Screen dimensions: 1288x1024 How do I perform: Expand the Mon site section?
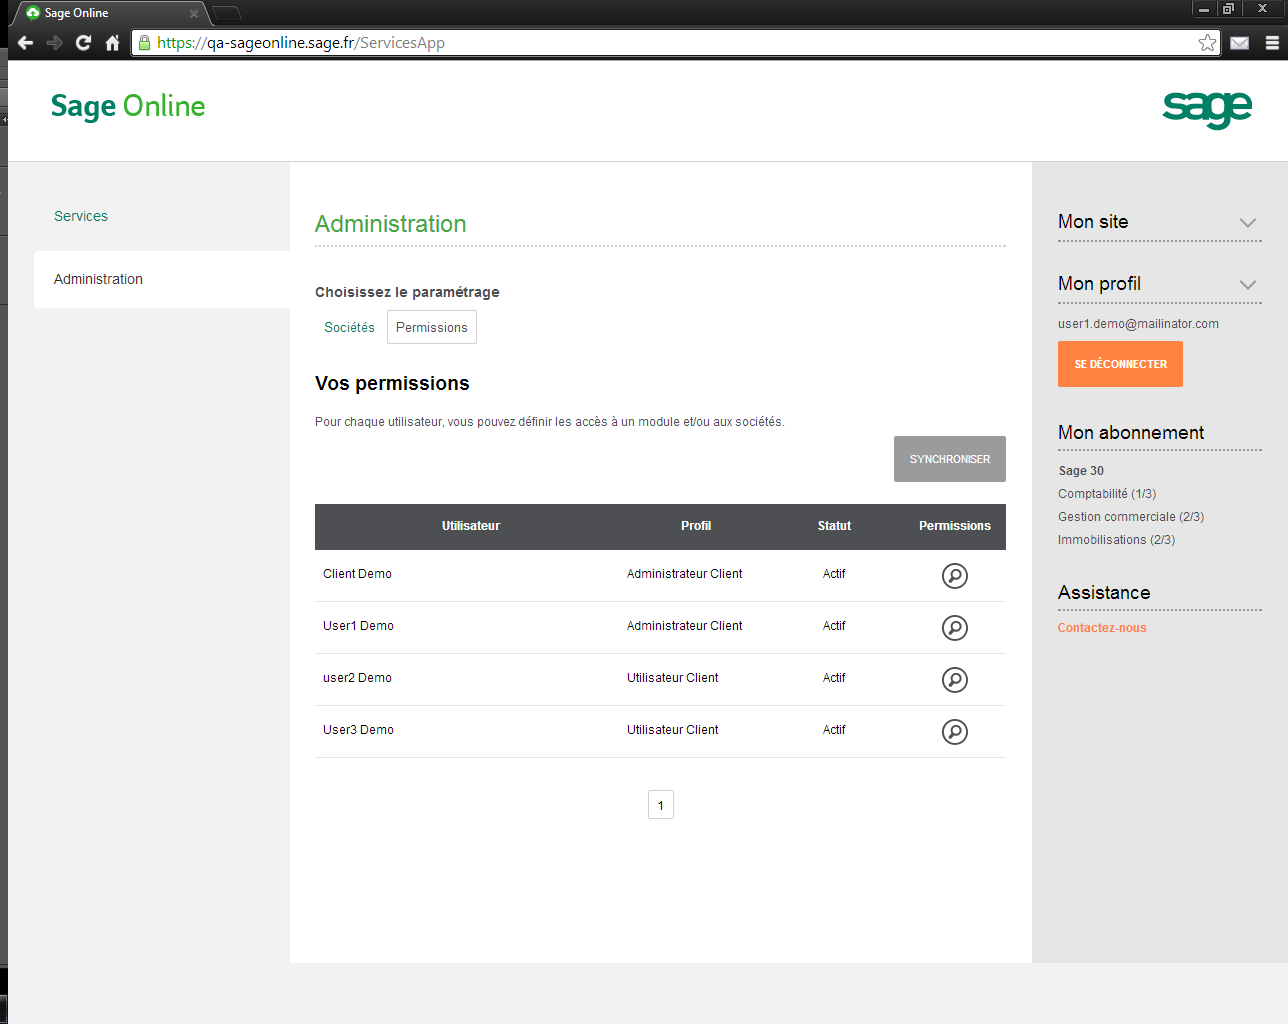pyautogui.click(x=1247, y=223)
